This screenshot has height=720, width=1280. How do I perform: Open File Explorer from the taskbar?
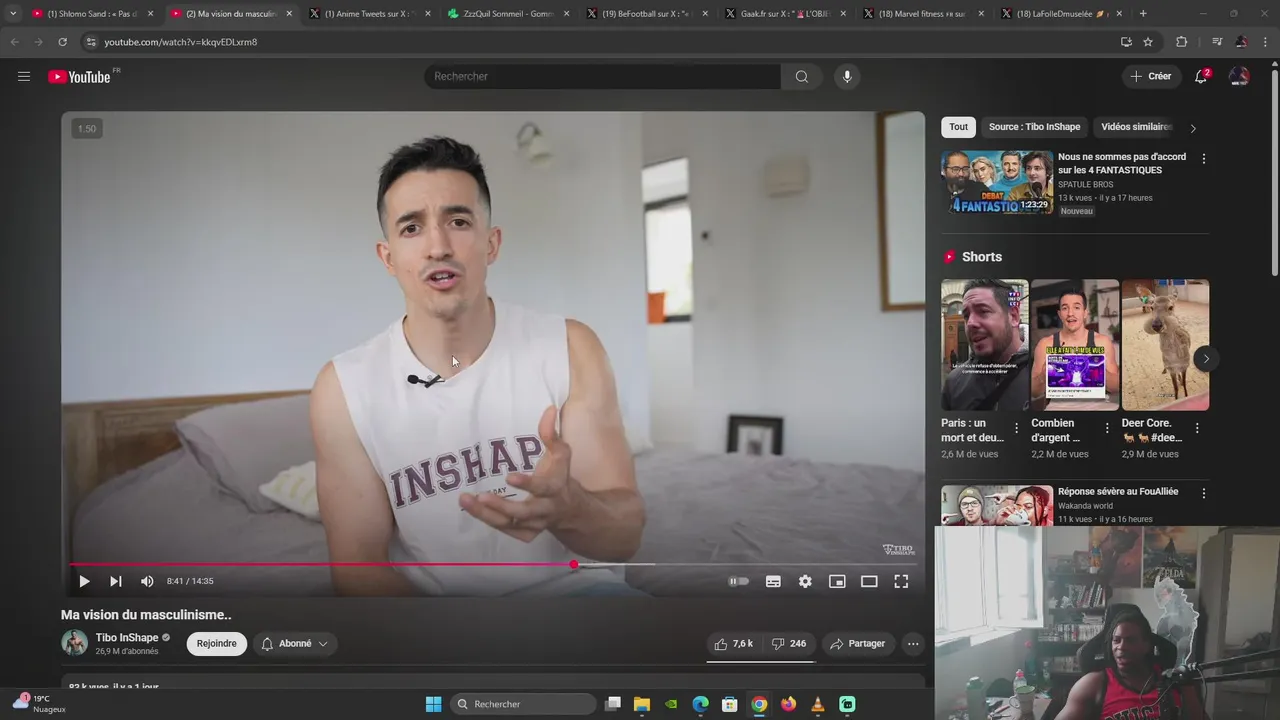[642, 704]
